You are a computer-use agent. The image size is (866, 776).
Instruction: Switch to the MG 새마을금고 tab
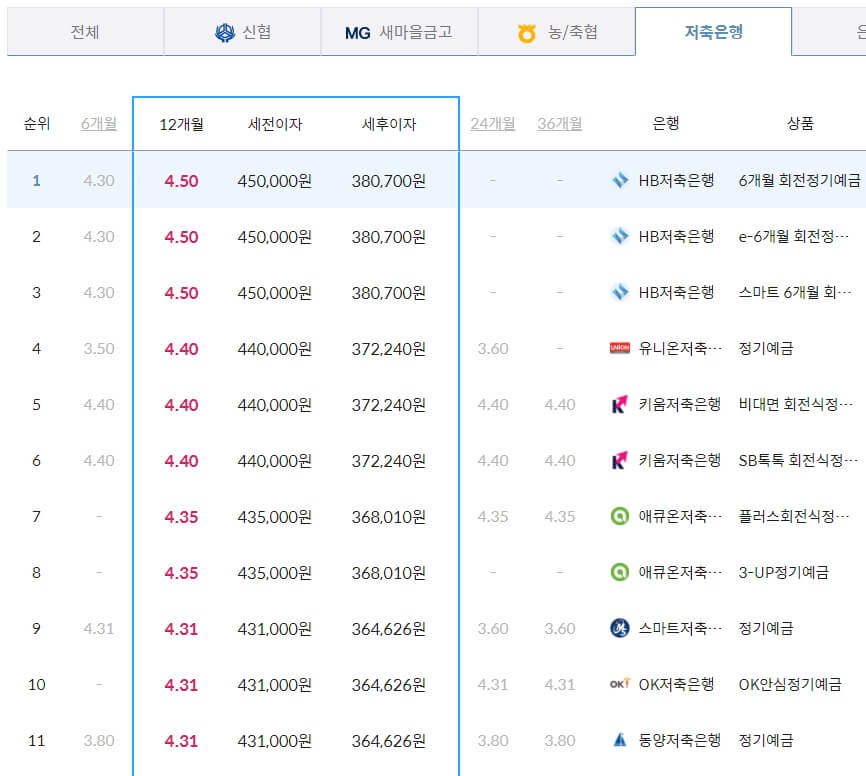pos(399,32)
